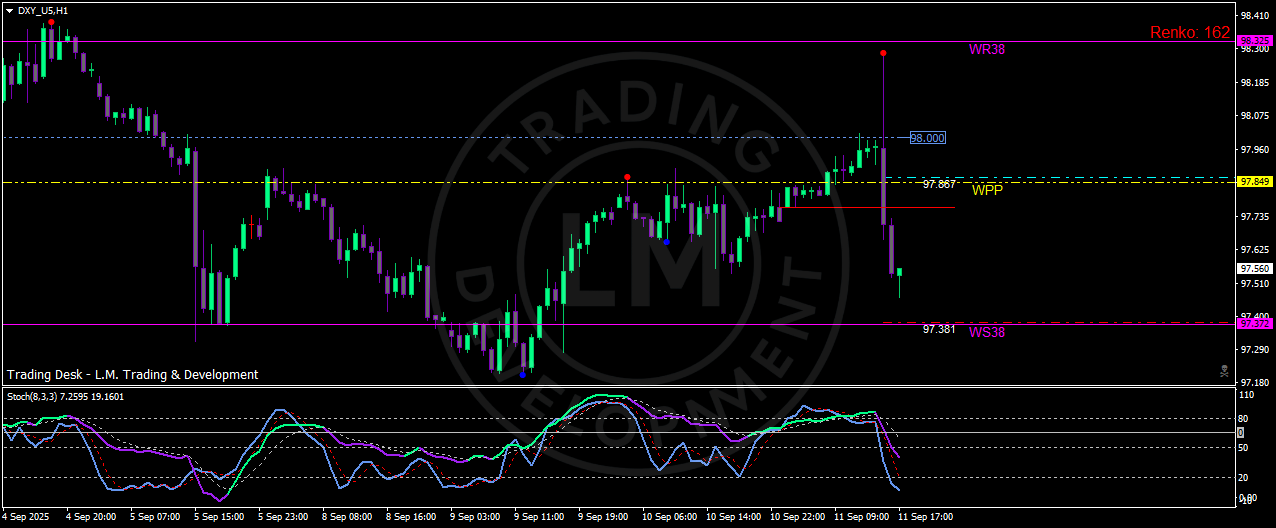The height and width of the screenshot is (528, 1276).
Task: Click the magenta 97.372 price tag
Action: point(1254,324)
